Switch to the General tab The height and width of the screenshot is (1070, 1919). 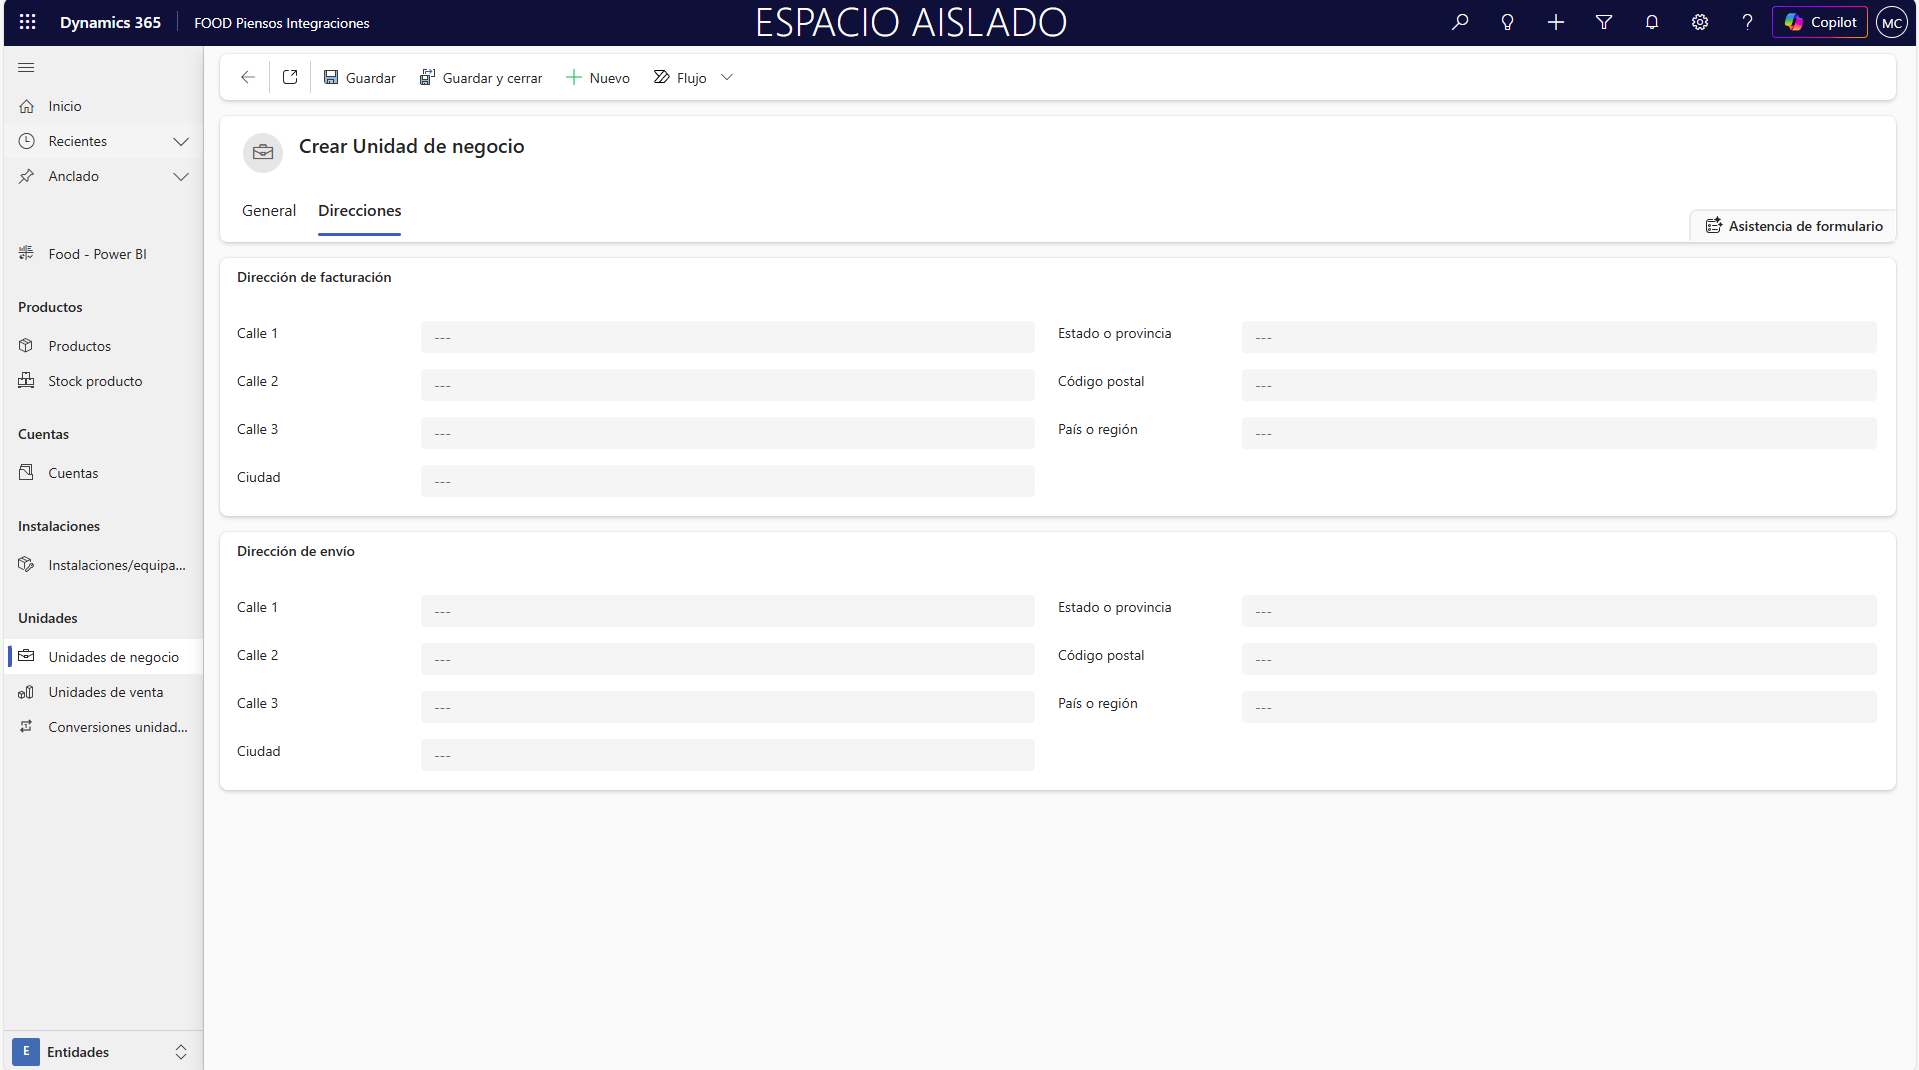(269, 210)
